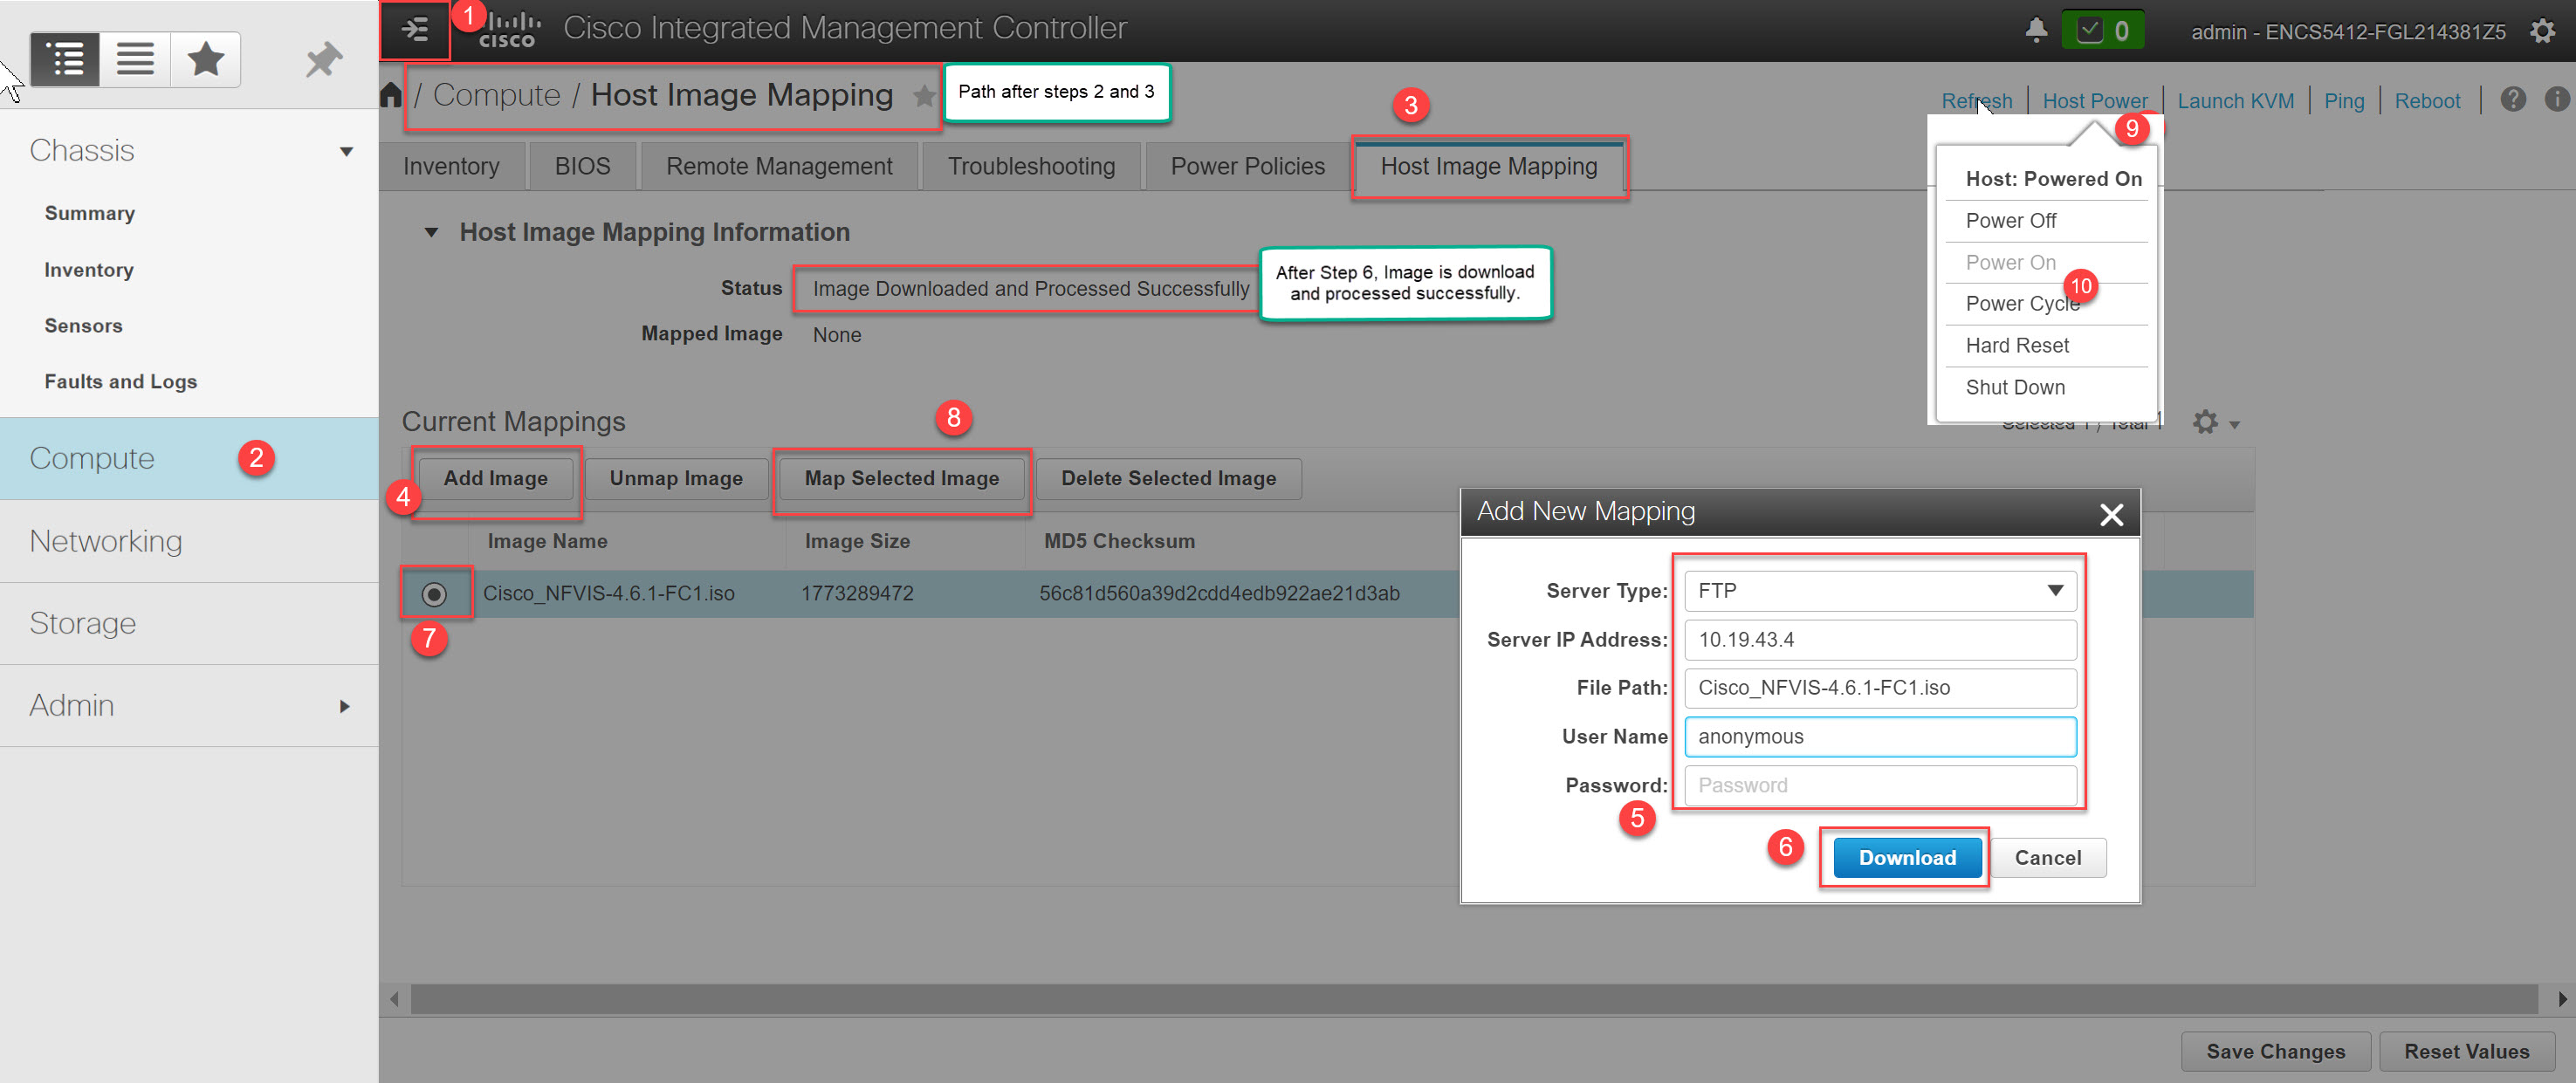Click the info icon in the header

click(x=2557, y=99)
